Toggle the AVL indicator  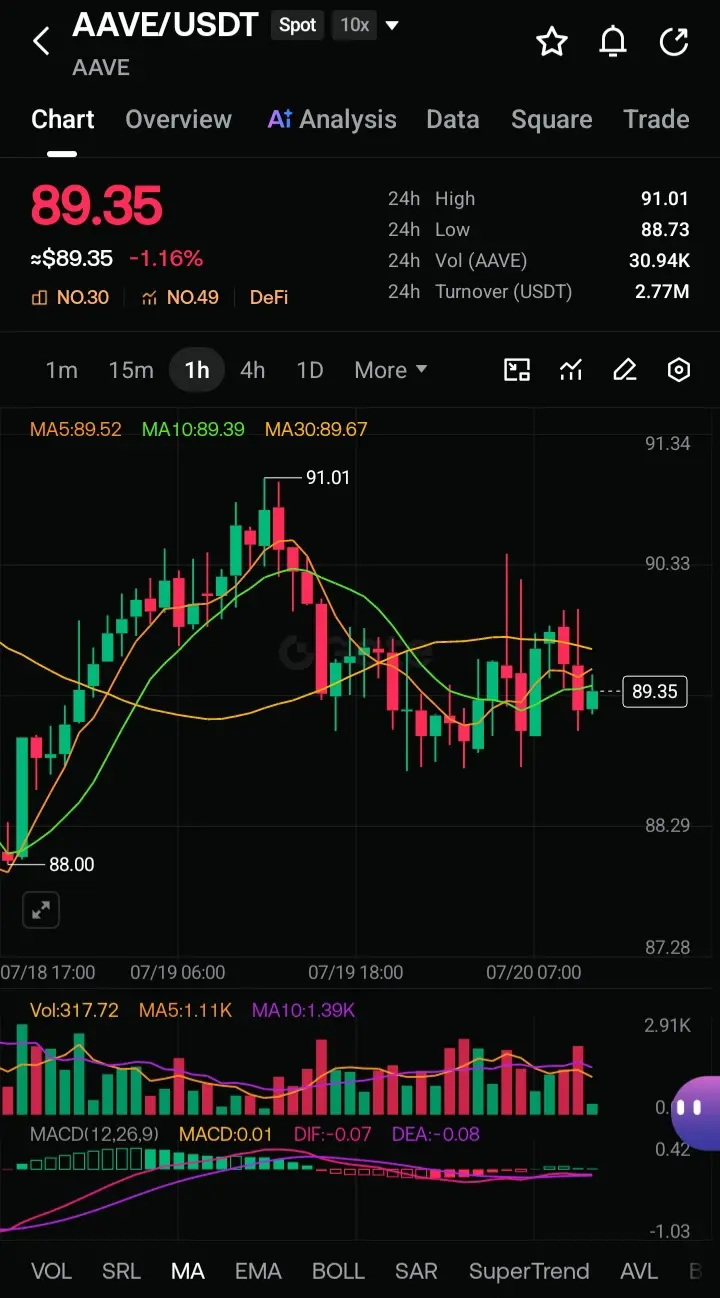pyautogui.click(x=639, y=1271)
